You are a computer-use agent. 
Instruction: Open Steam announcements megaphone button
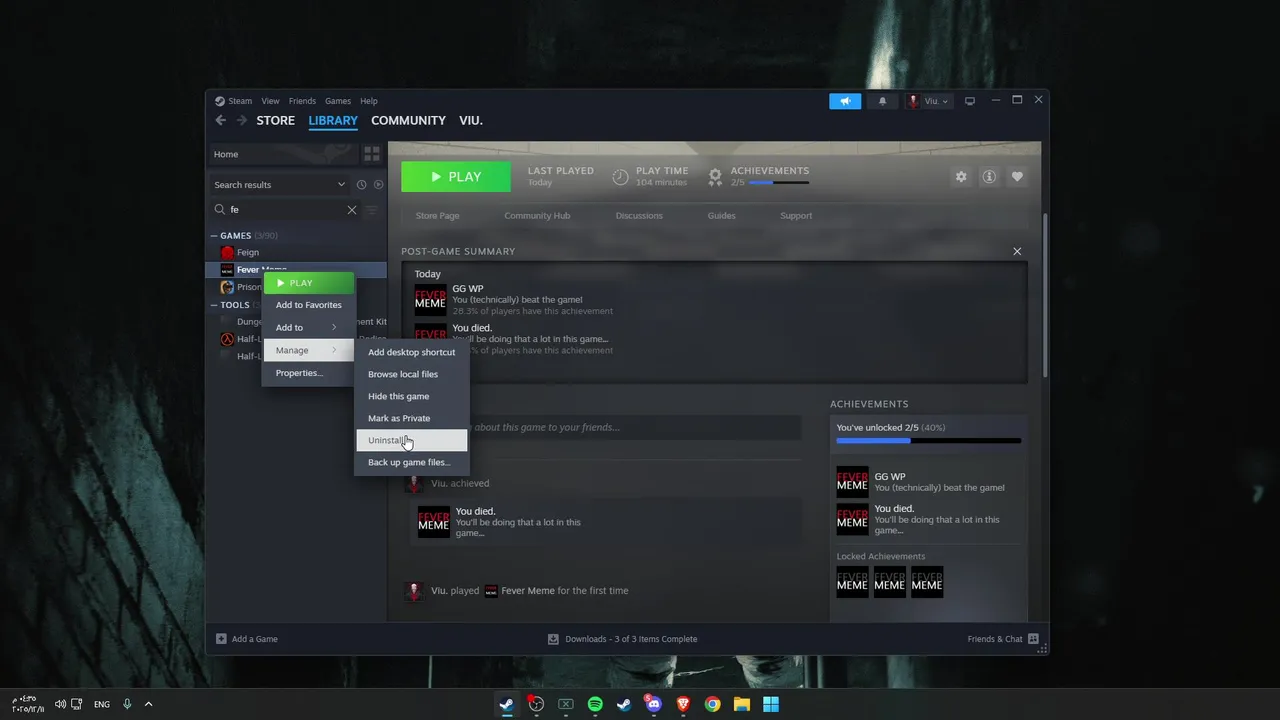click(x=845, y=101)
